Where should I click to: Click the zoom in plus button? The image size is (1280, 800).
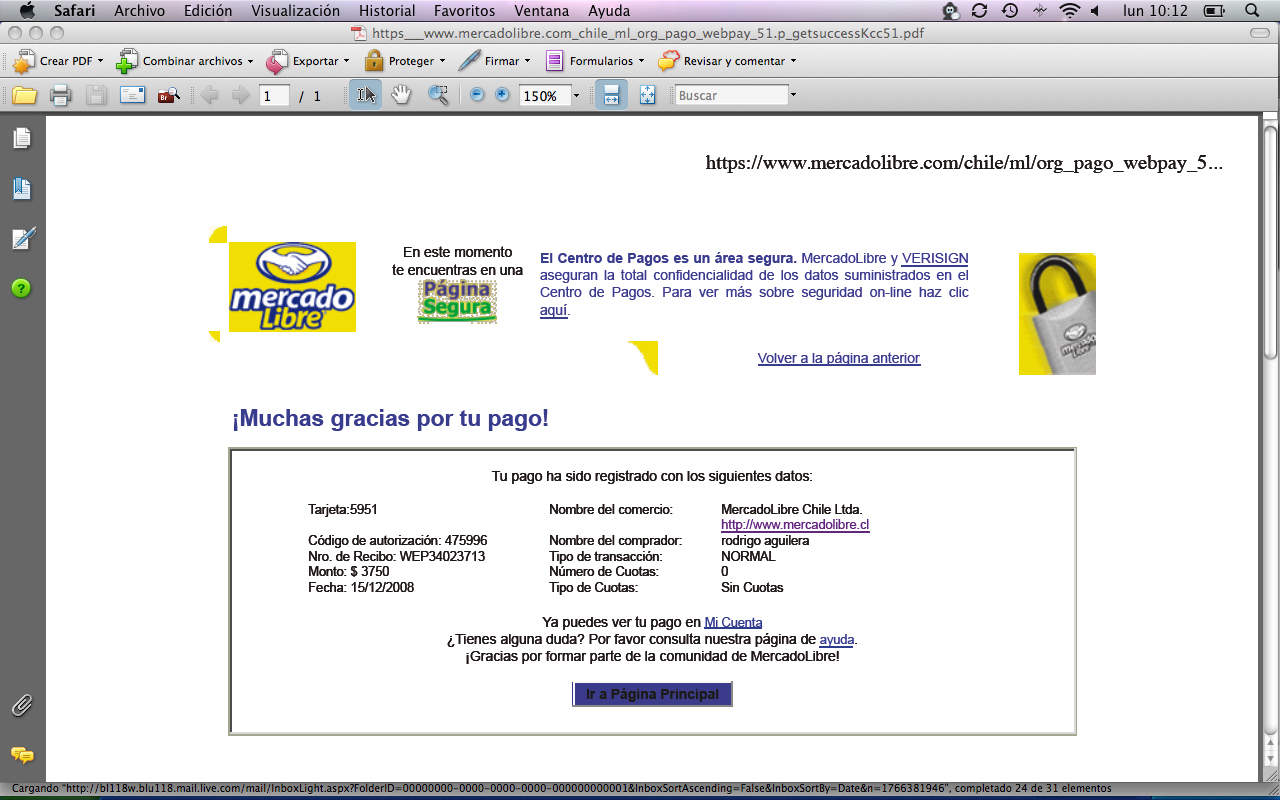click(x=502, y=95)
